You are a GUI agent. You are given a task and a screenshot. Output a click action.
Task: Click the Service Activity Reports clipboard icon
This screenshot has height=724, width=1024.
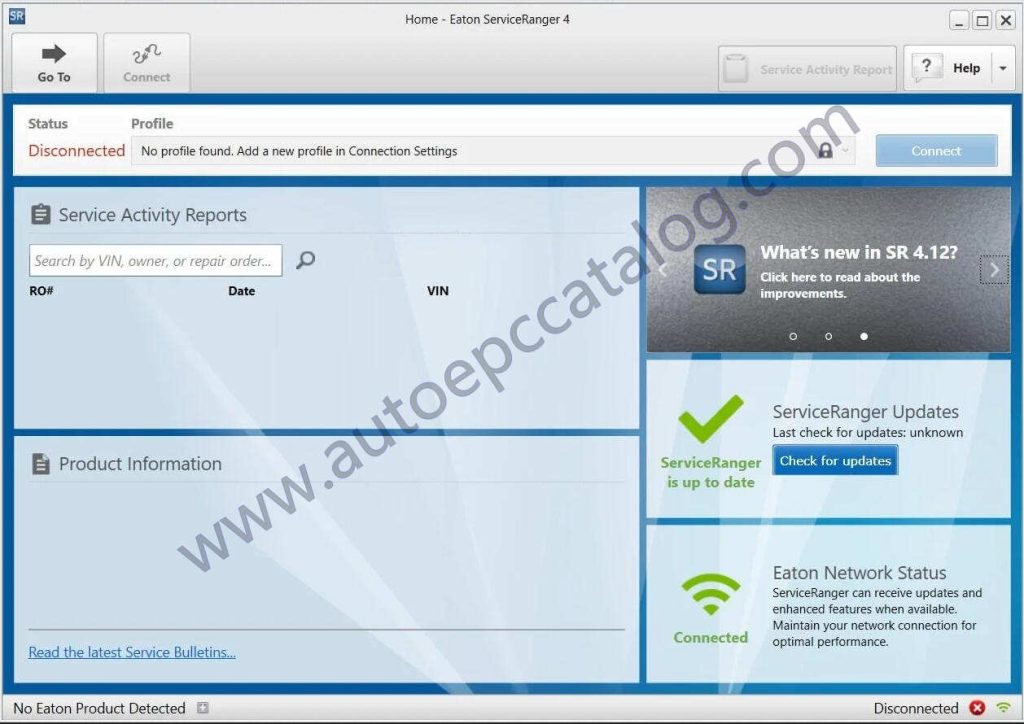(x=41, y=213)
